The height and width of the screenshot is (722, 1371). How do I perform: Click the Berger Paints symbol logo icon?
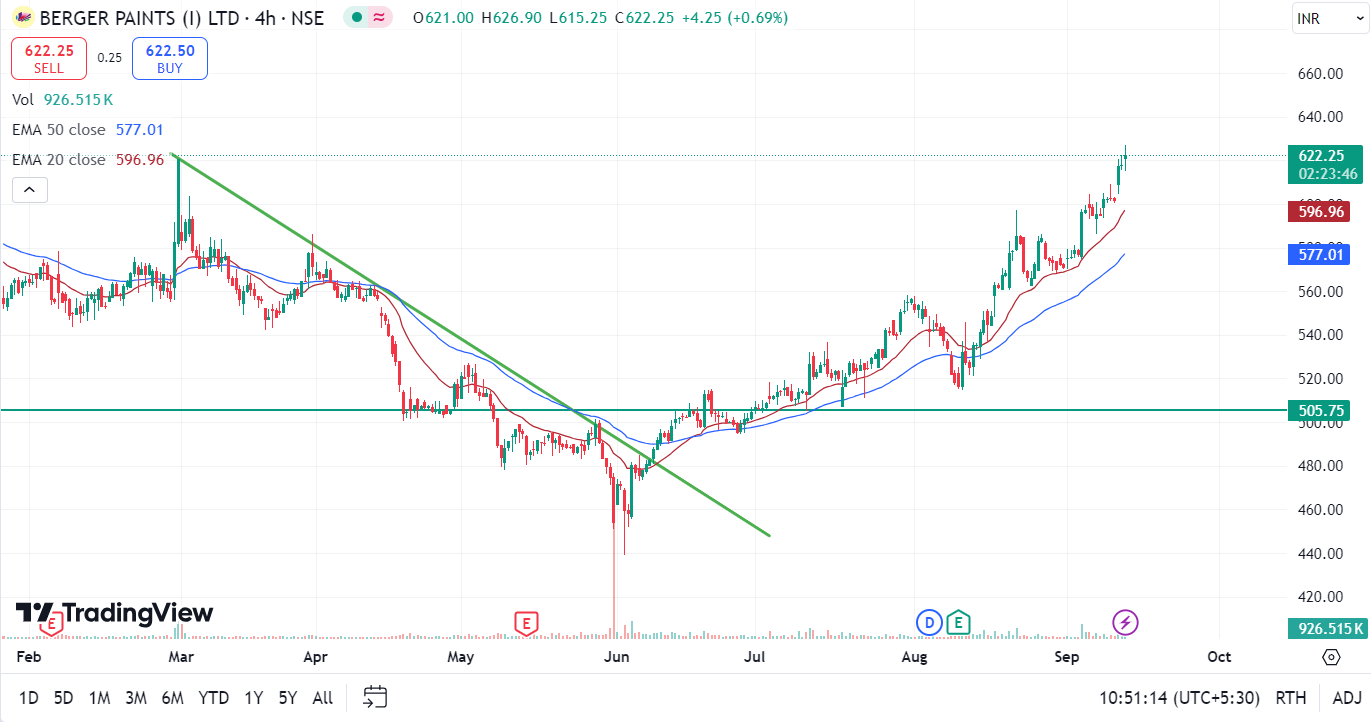point(22,17)
